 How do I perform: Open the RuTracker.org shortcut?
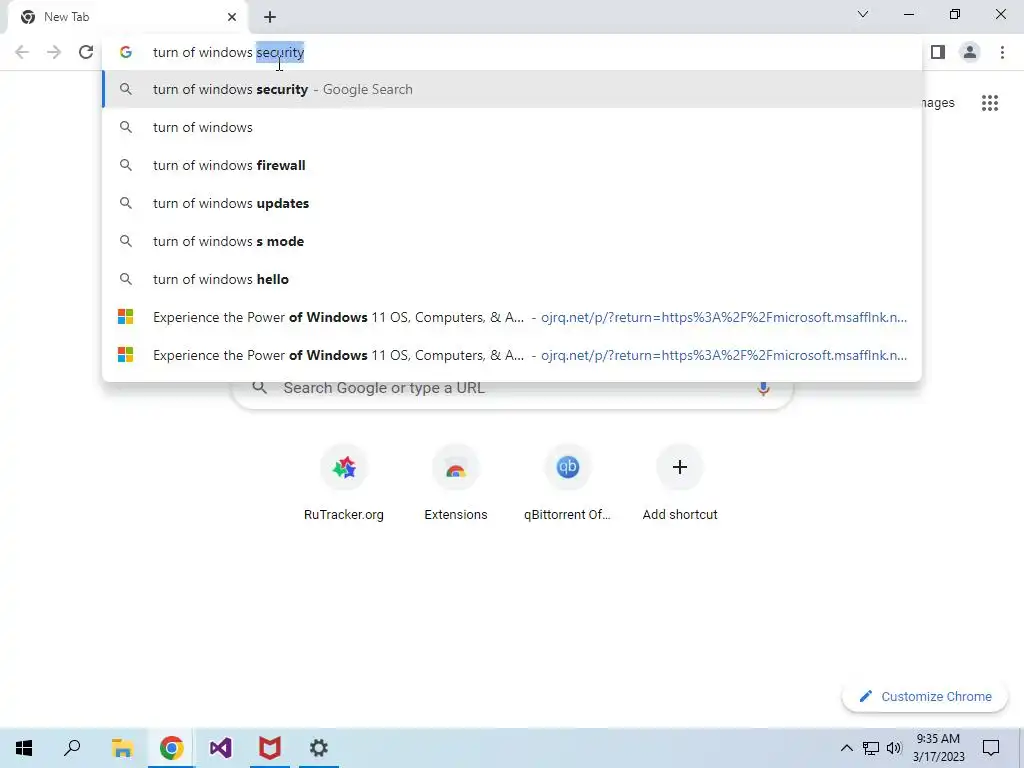pyautogui.click(x=344, y=483)
